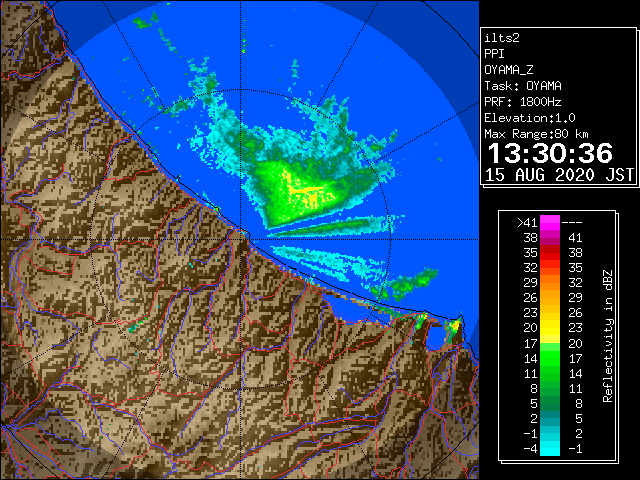The width and height of the screenshot is (640, 480).
Task: Click the magenta >41 dBZ legend color
Action: (550, 222)
